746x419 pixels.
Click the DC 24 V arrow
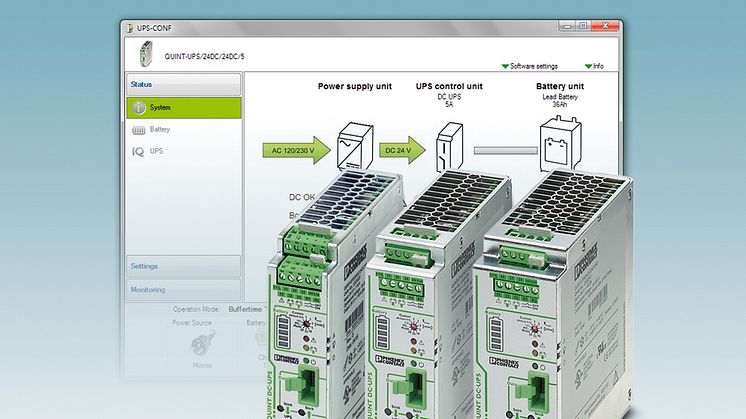point(402,150)
